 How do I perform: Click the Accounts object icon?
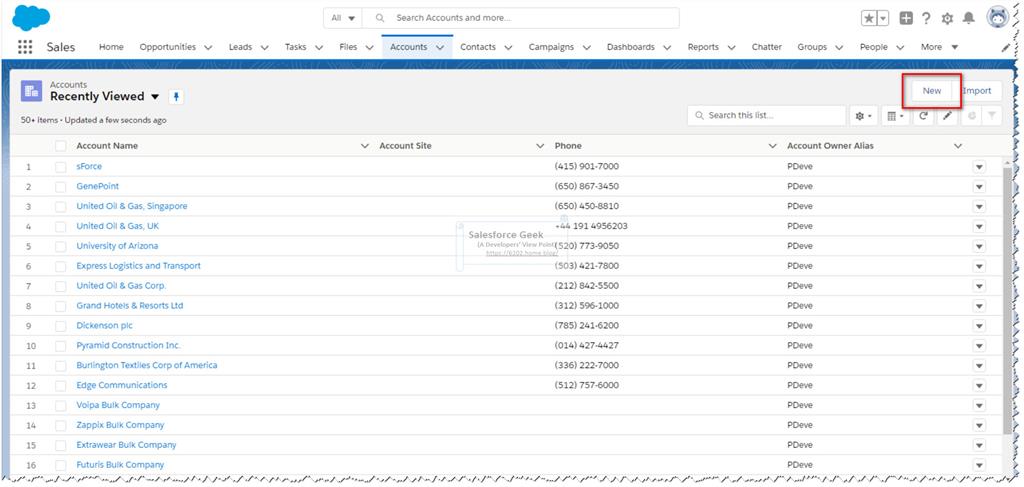(x=31, y=91)
